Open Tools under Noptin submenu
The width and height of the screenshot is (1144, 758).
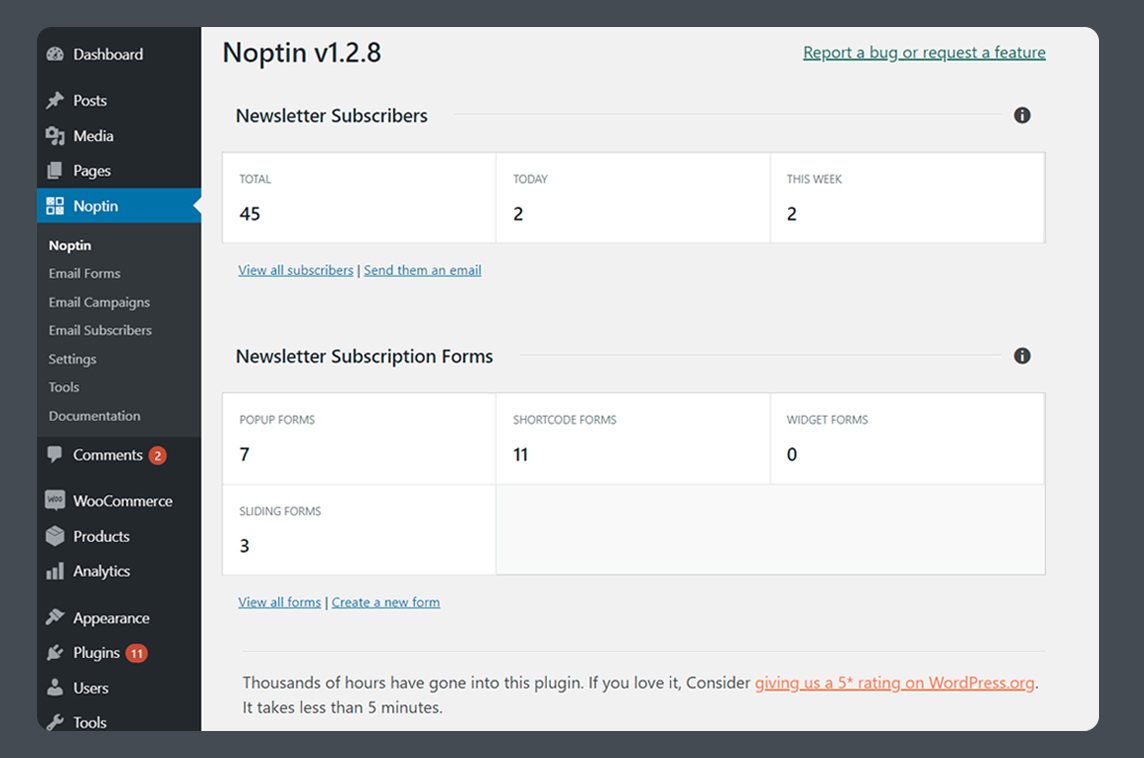pos(64,387)
